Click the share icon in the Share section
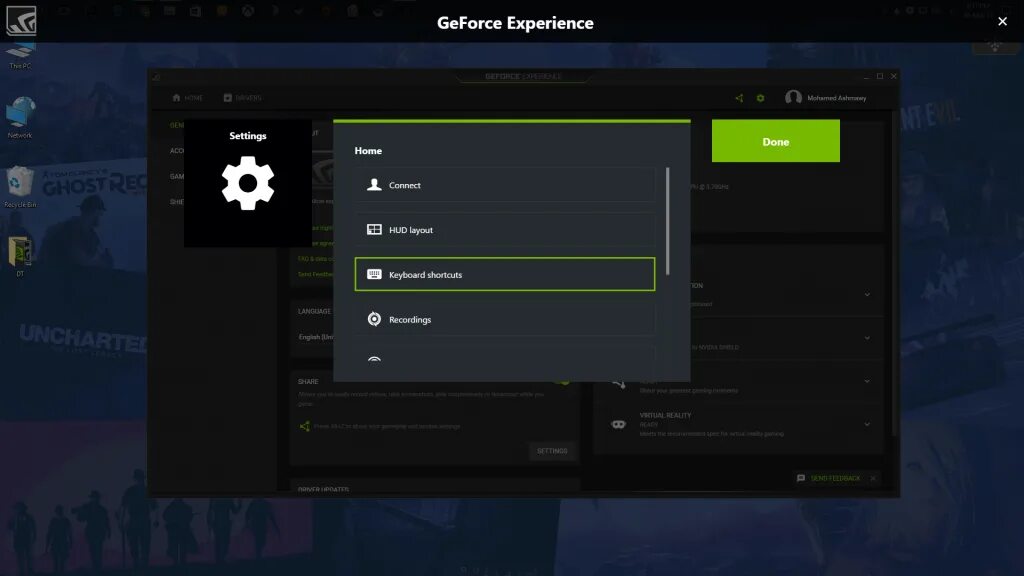Image resolution: width=1024 pixels, height=576 pixels. pyautogui.click(x=304, y=426)
